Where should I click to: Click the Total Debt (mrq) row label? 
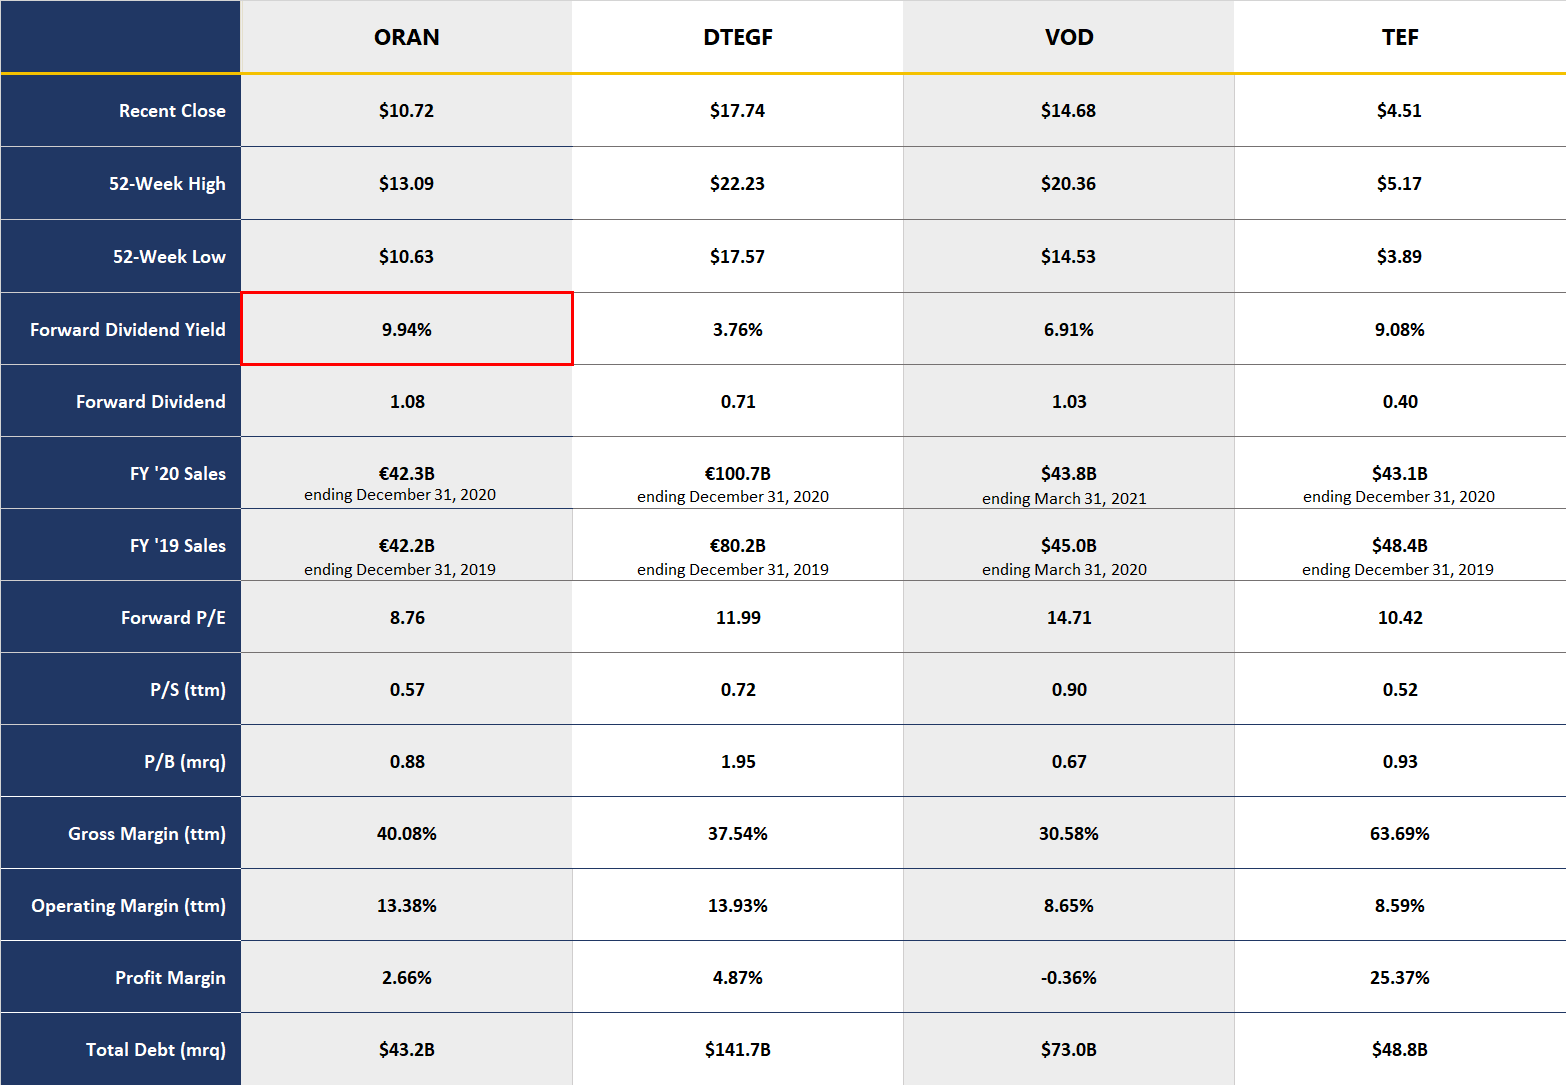pos(156,1050)
